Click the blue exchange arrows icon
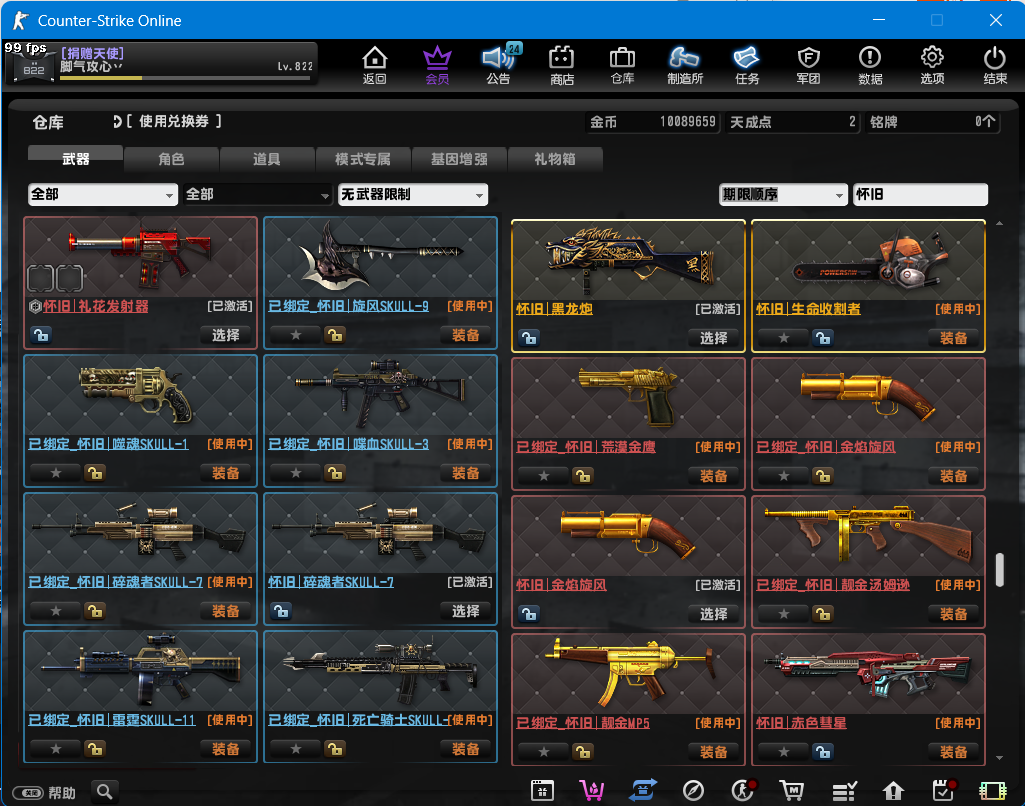The height and width of the screenshot is (806, 1025). tap(643, 791)
